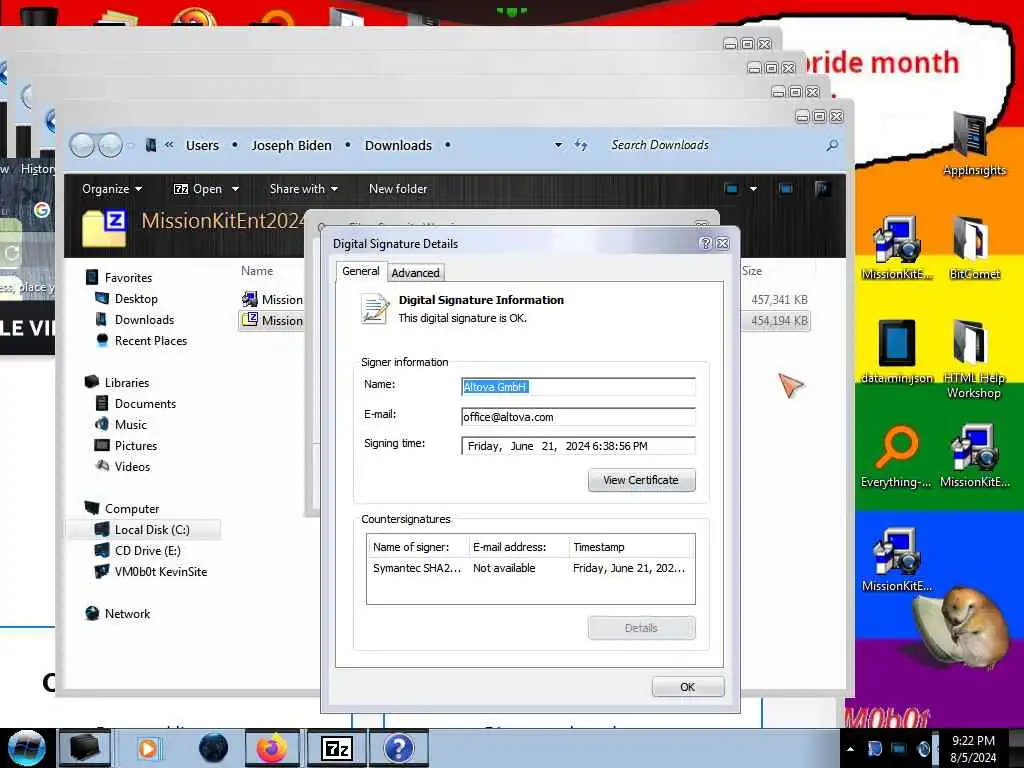Image resolution: width=1024 pixels, height=768 pixels.
Task: Switch to the Advanced tab
Action: coord(415,273)
